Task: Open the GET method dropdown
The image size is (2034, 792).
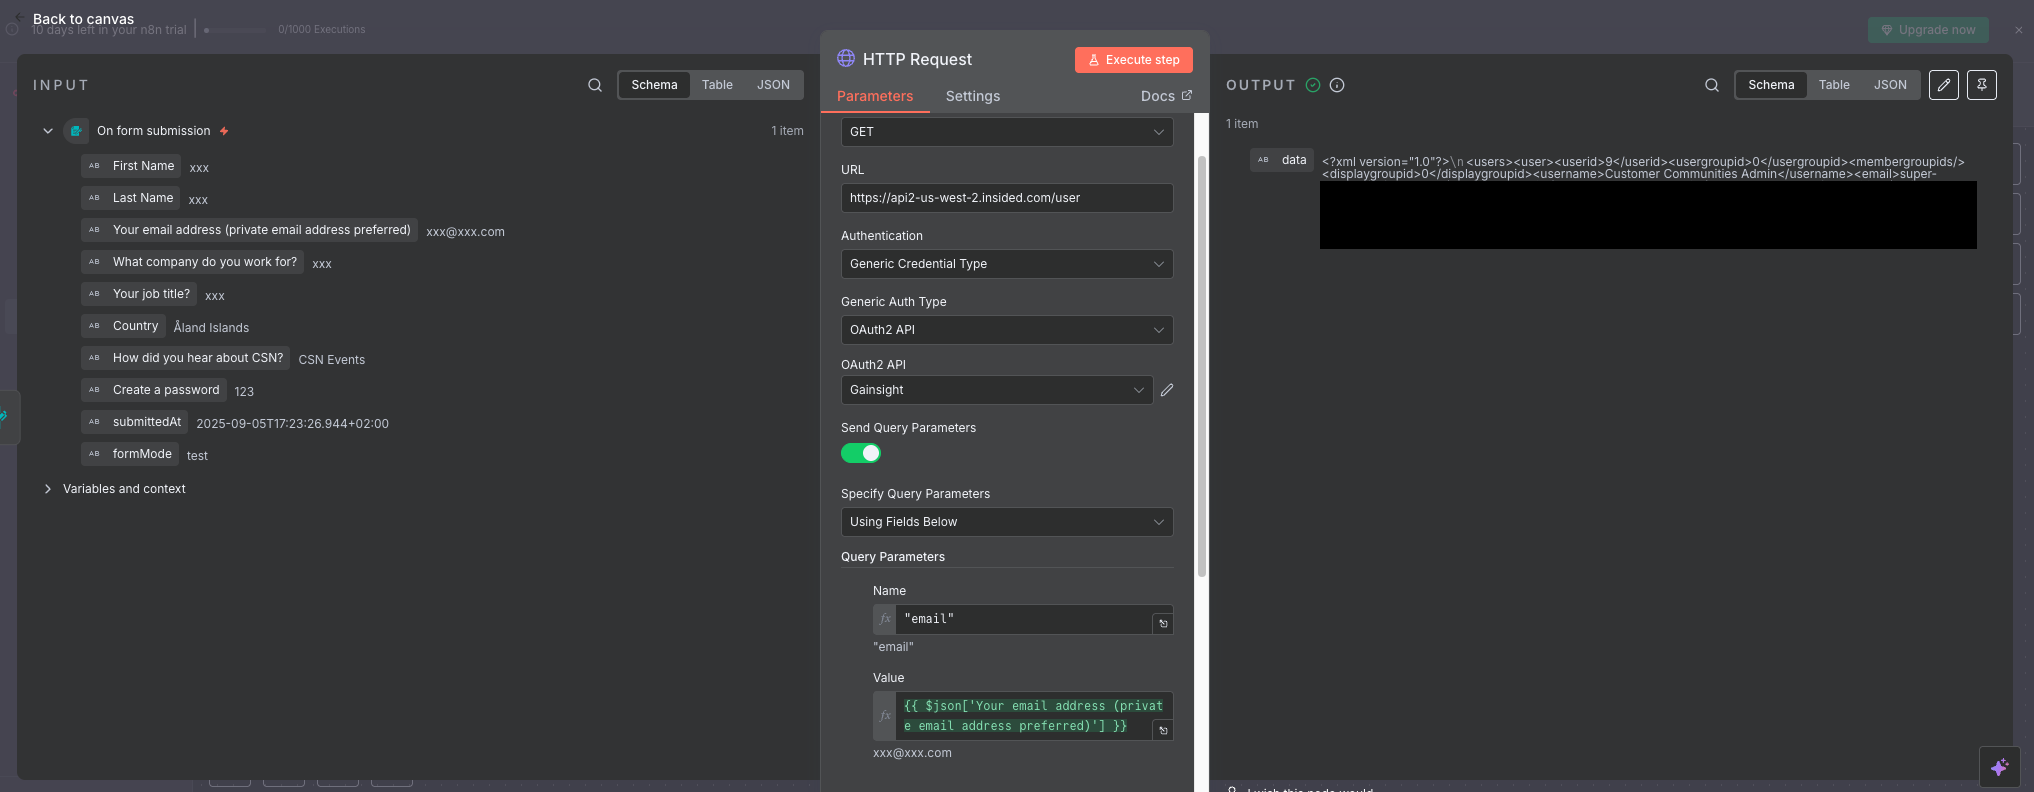Action: [1007, 132]
